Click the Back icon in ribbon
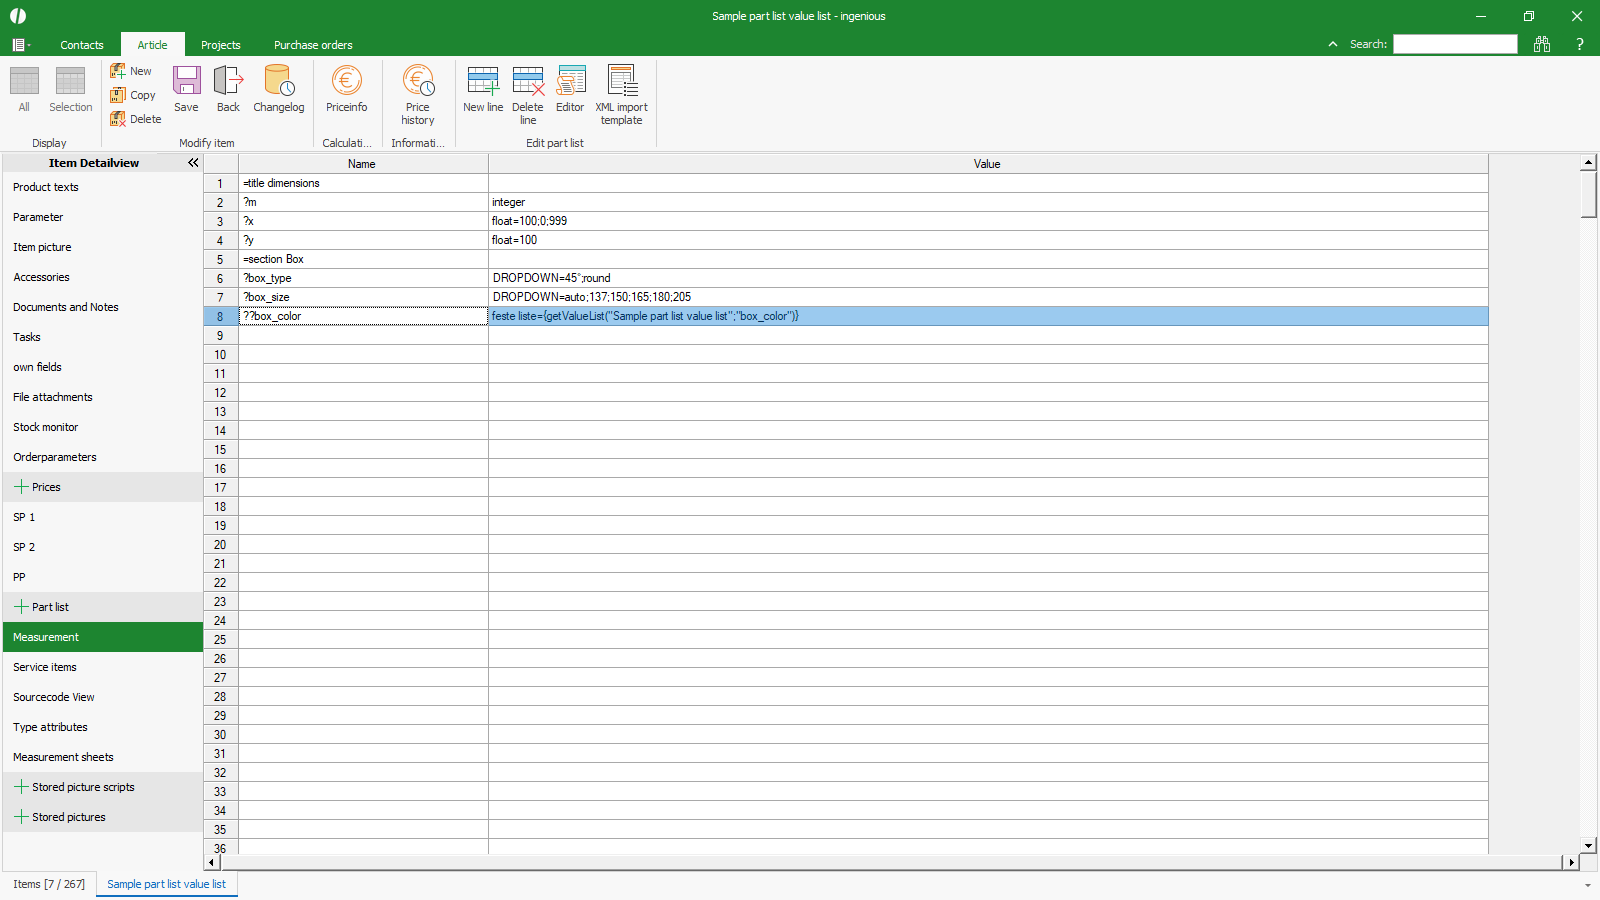Viewport: 1600px width, 900px height. point(228,88)
